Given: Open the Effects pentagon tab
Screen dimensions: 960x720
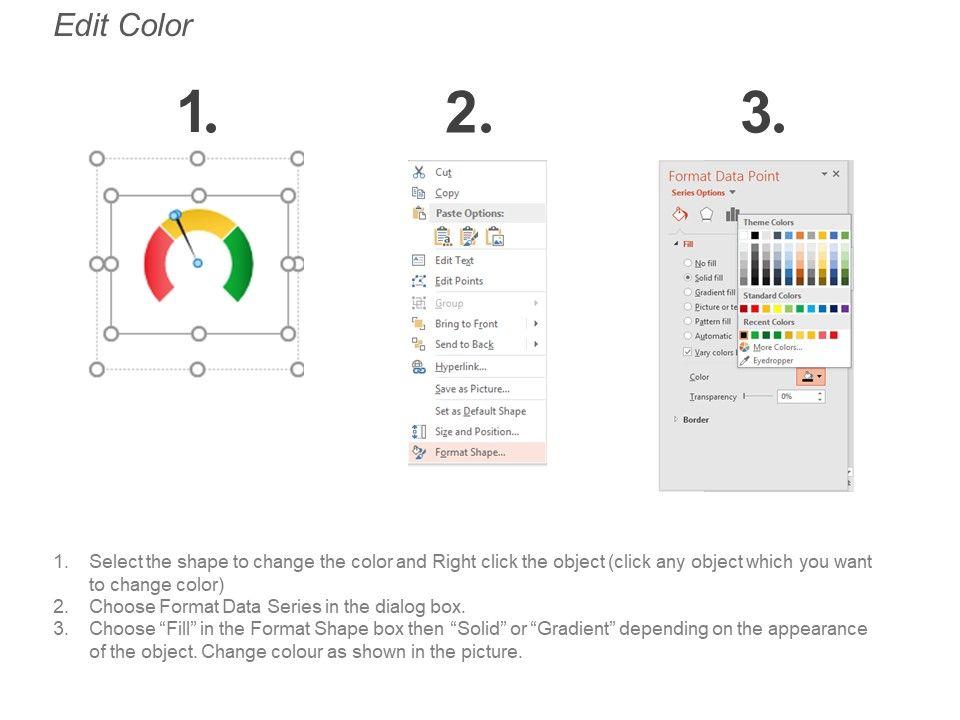Looking at the screenshot, I should (x=706, y=213).
